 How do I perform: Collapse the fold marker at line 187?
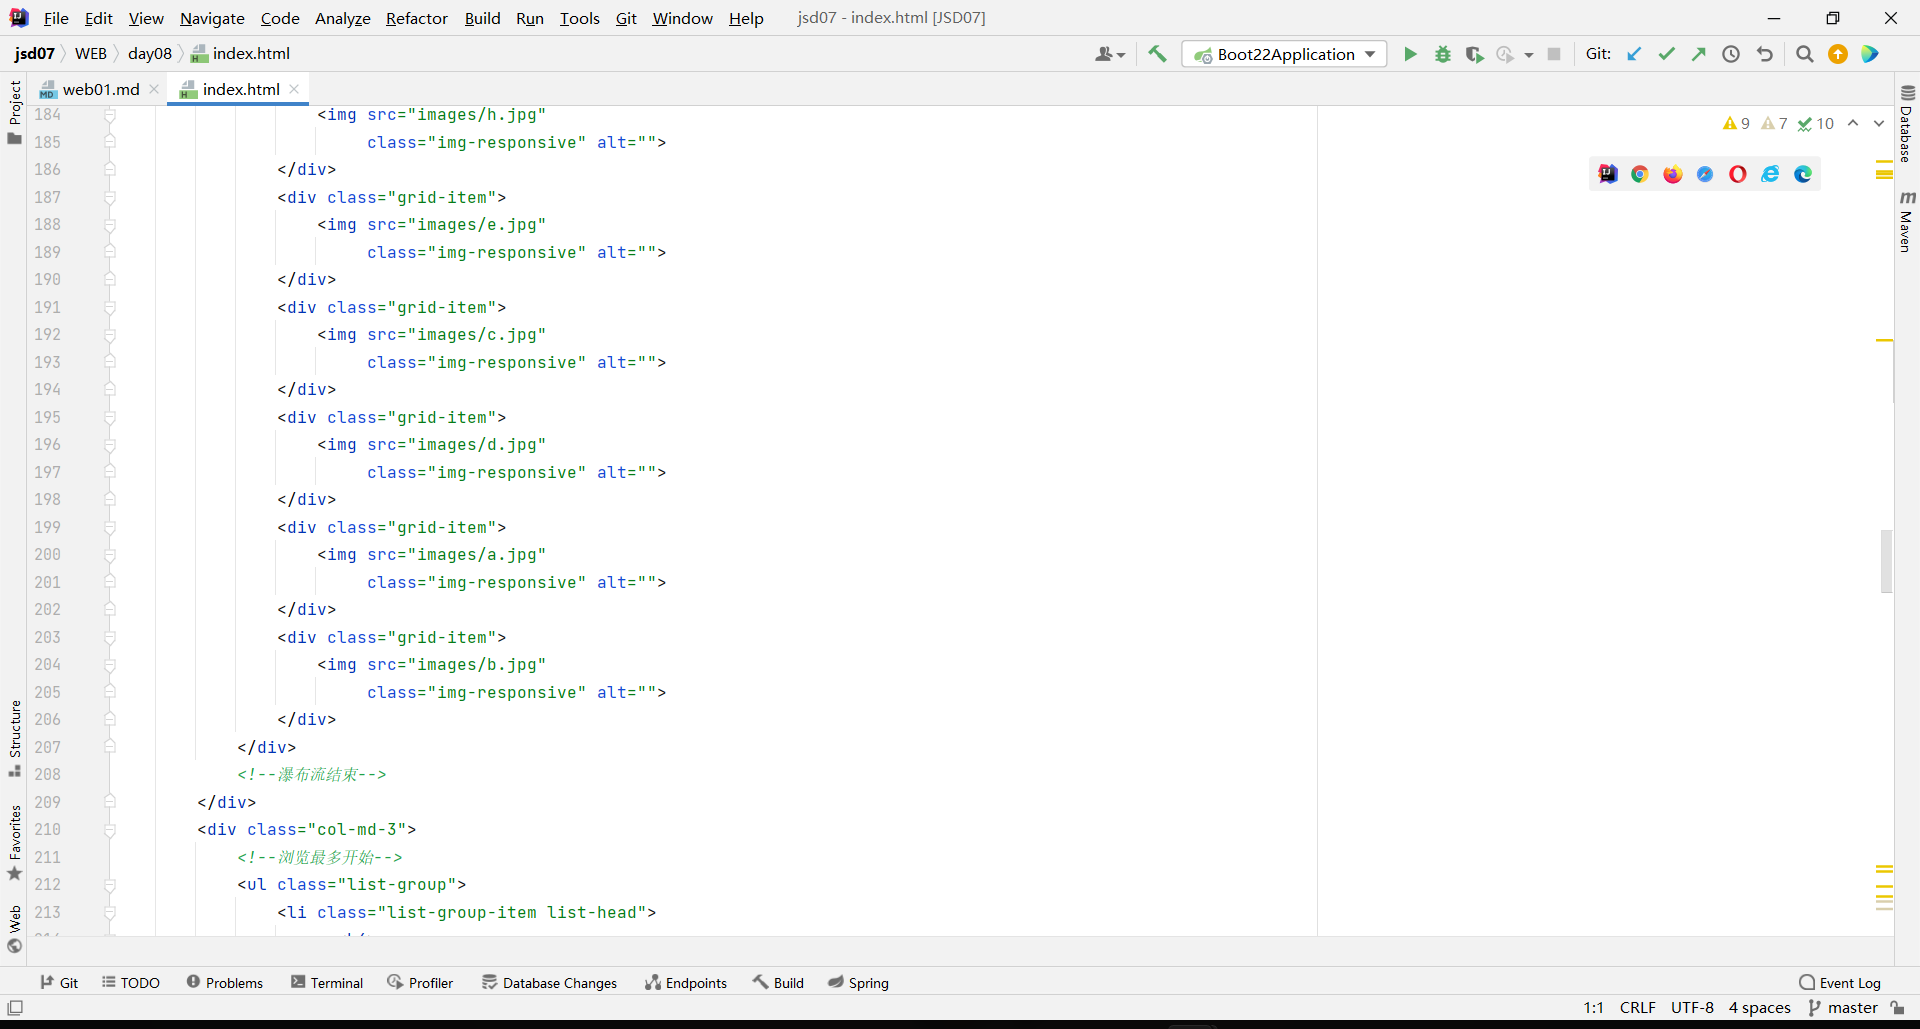tap(110, 197)
